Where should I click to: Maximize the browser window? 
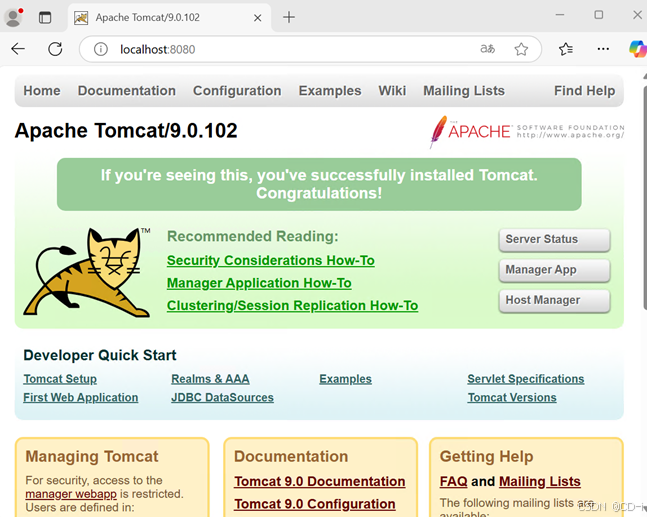(x=598, y=15)
